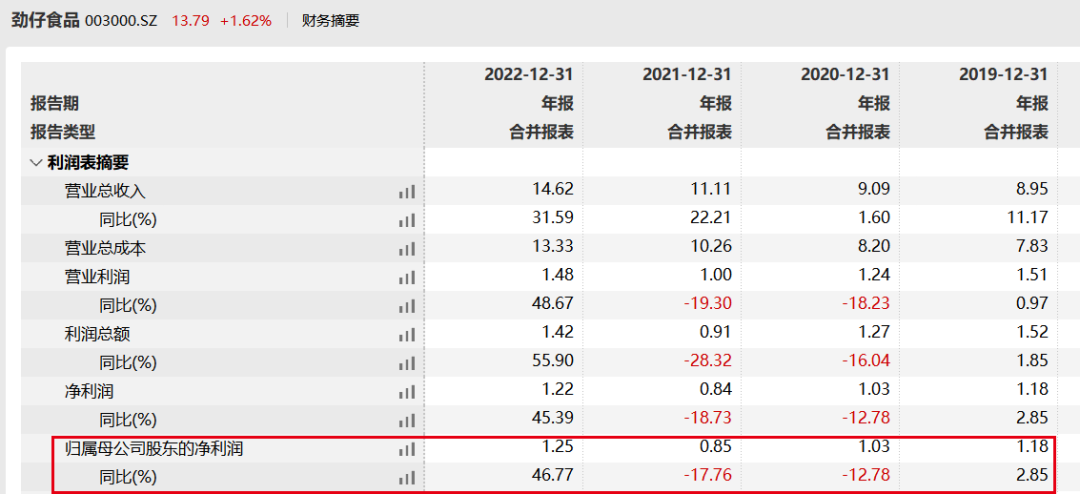Click the 净利润 row label
The height and width of the screenshot is (494, 1080).
point(89,392)
